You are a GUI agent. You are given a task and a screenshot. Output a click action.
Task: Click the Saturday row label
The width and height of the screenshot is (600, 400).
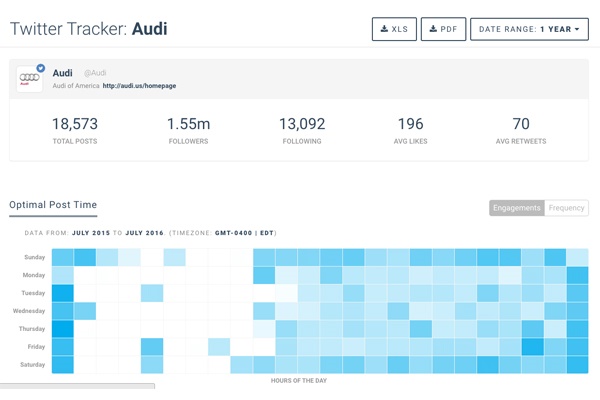click(x=33, y=365)
